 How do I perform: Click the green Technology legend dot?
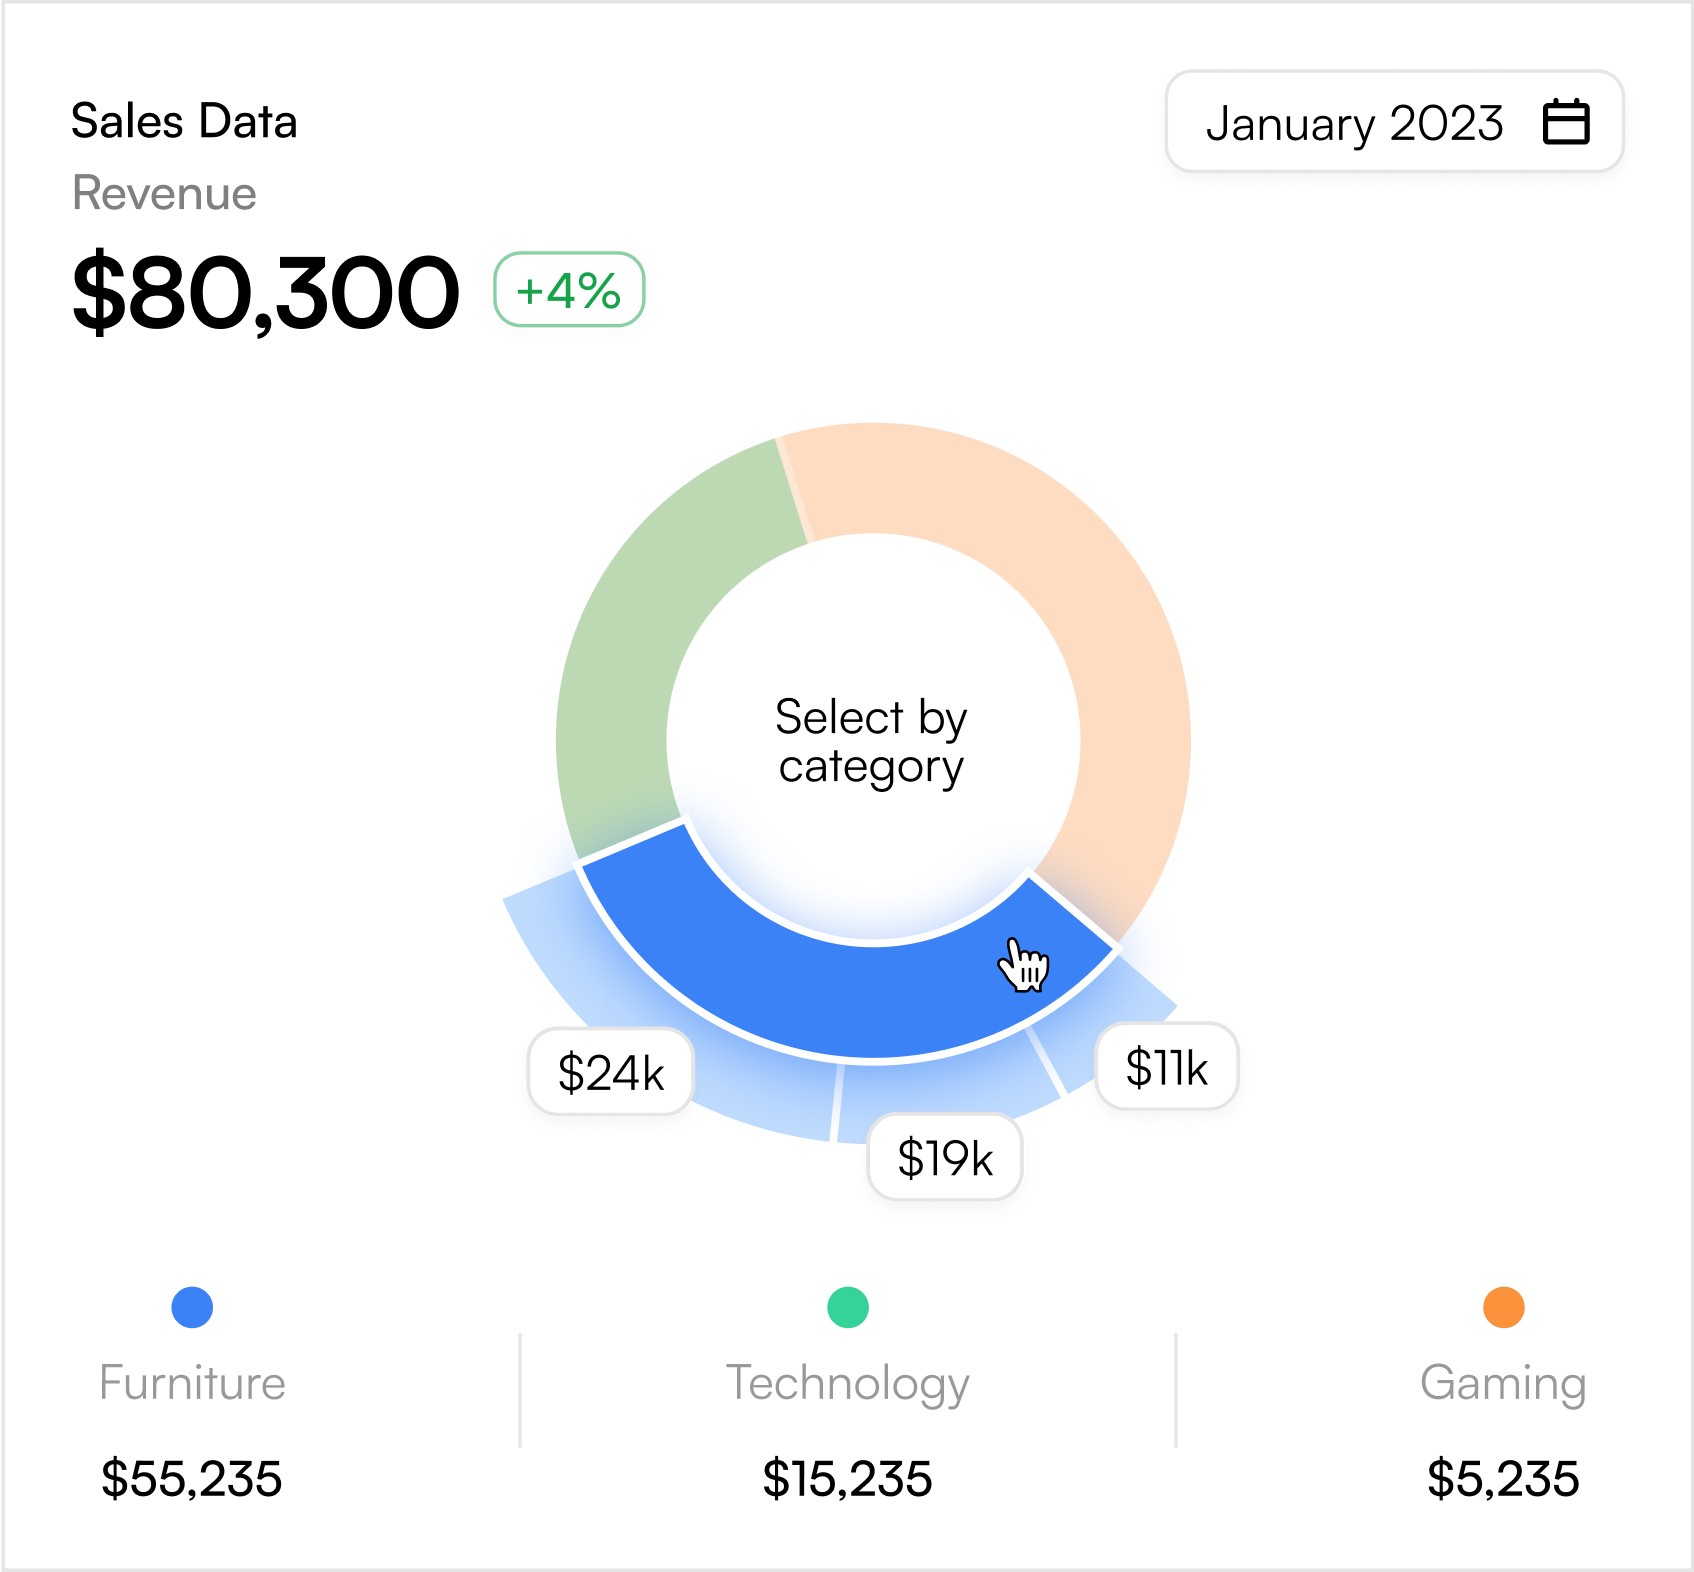click(848, 1307)
